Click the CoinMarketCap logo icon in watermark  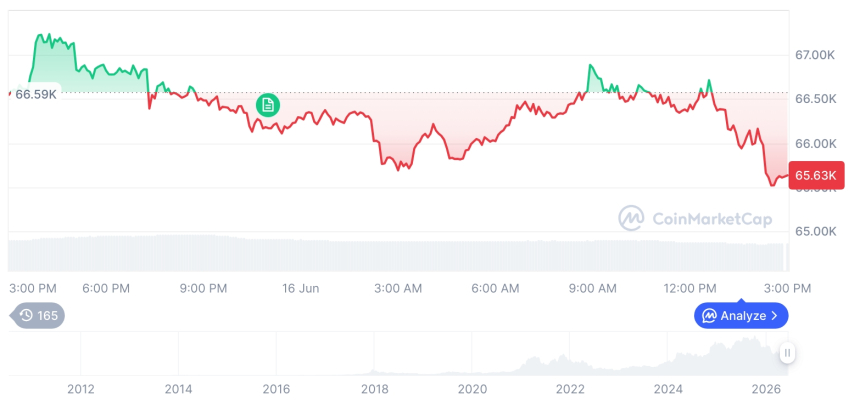tap(631, 218)
